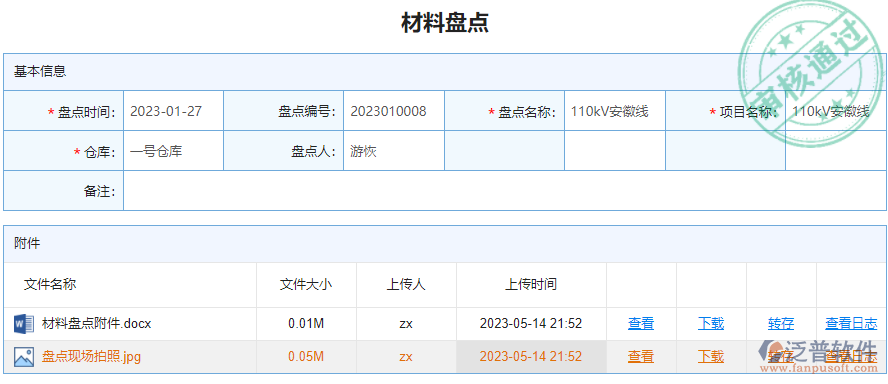Click the 盘点时间 field showing 2023-01-27
888x384 pixels.
(x=173, y=111)
